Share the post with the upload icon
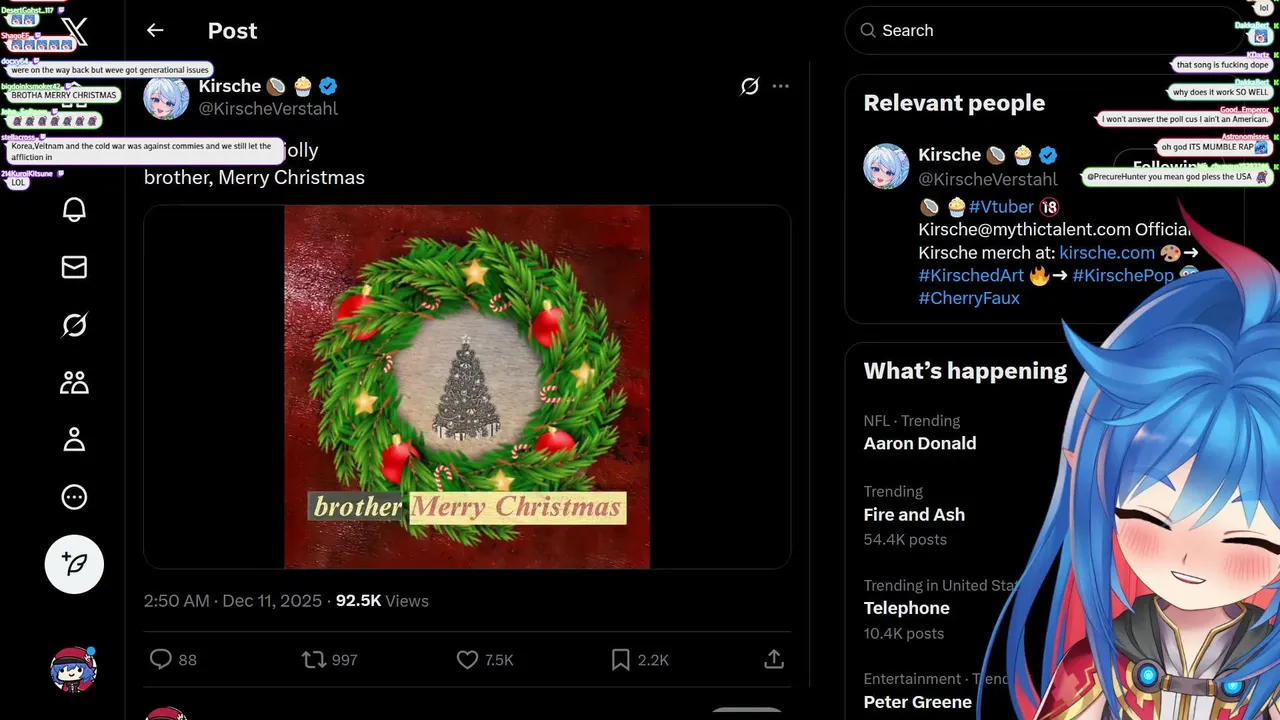Viewport: 1280px width, 720px height. 773,659
